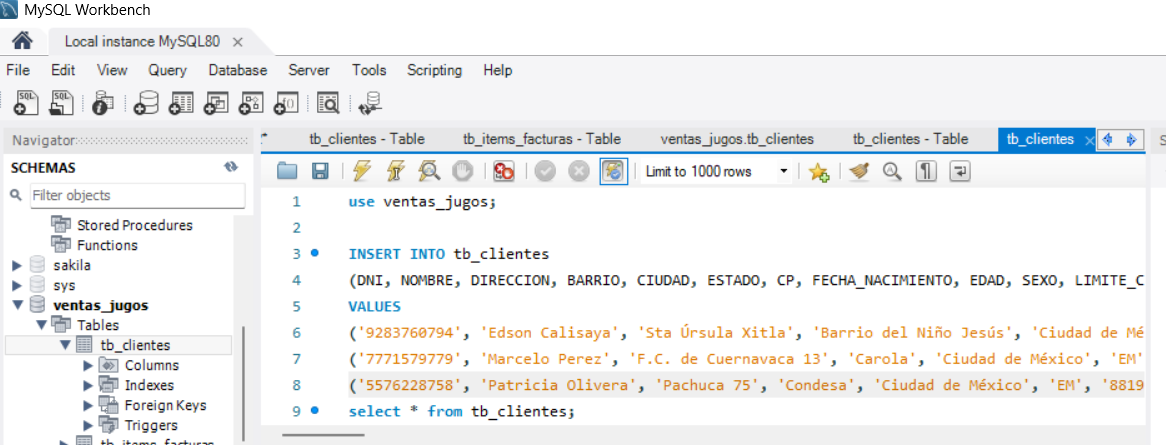Switch to Local instance MySQL80 tab
Image resolution: width=1166 pixels, height=445 pixels.
pos(142,41)
